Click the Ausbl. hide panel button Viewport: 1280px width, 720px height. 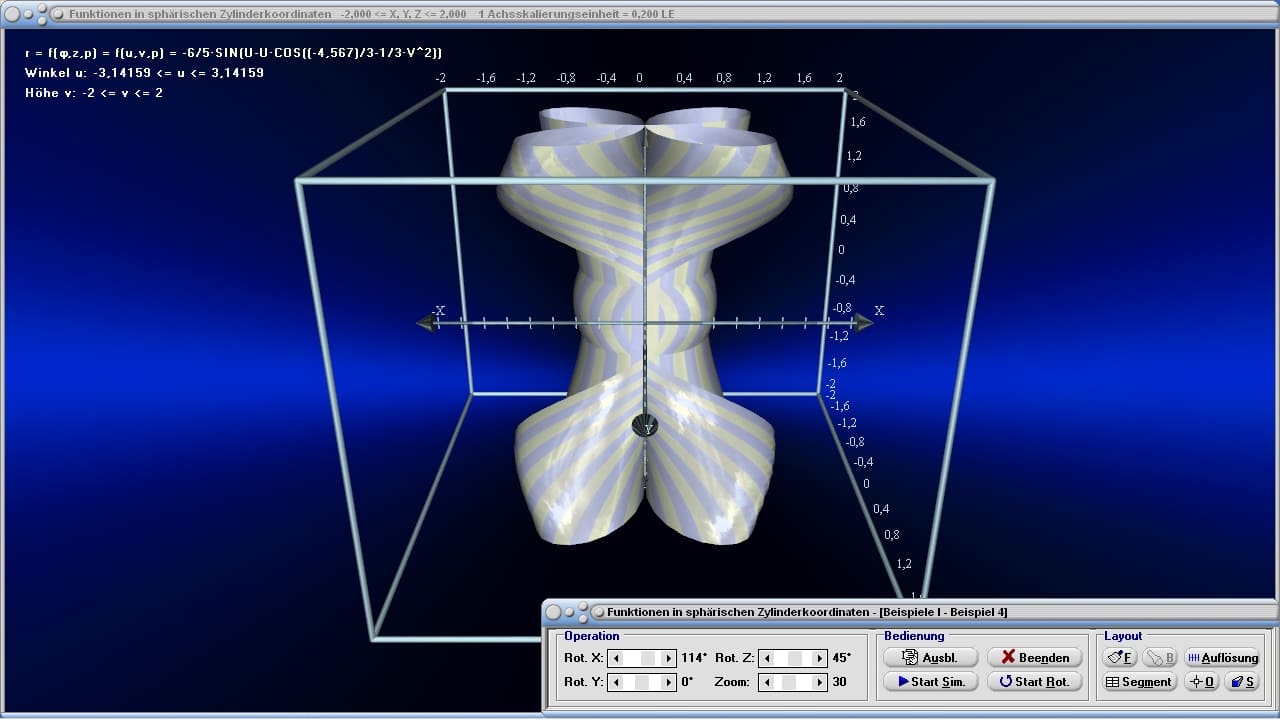[x=930, y=658]
